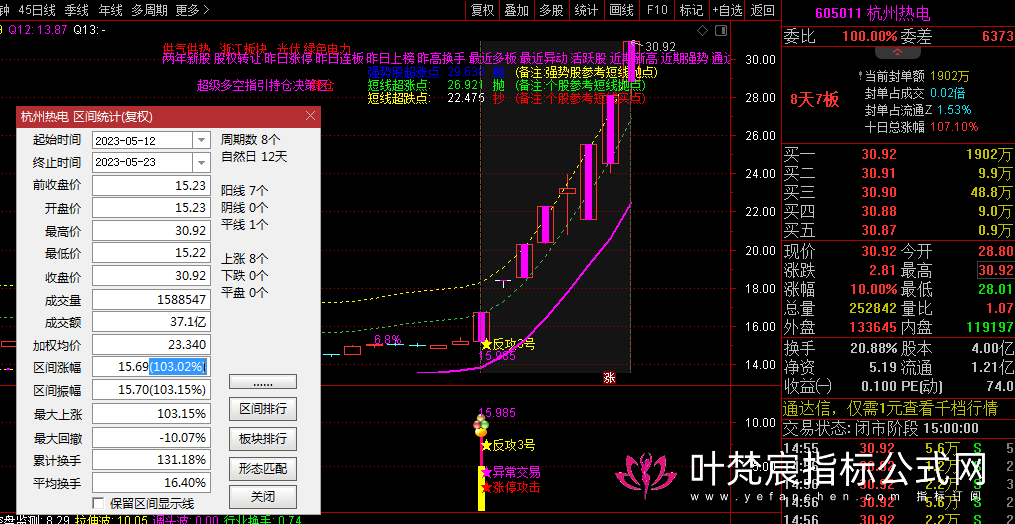
Task: Click the ...... button in the dialog
Action: [263, 382]
